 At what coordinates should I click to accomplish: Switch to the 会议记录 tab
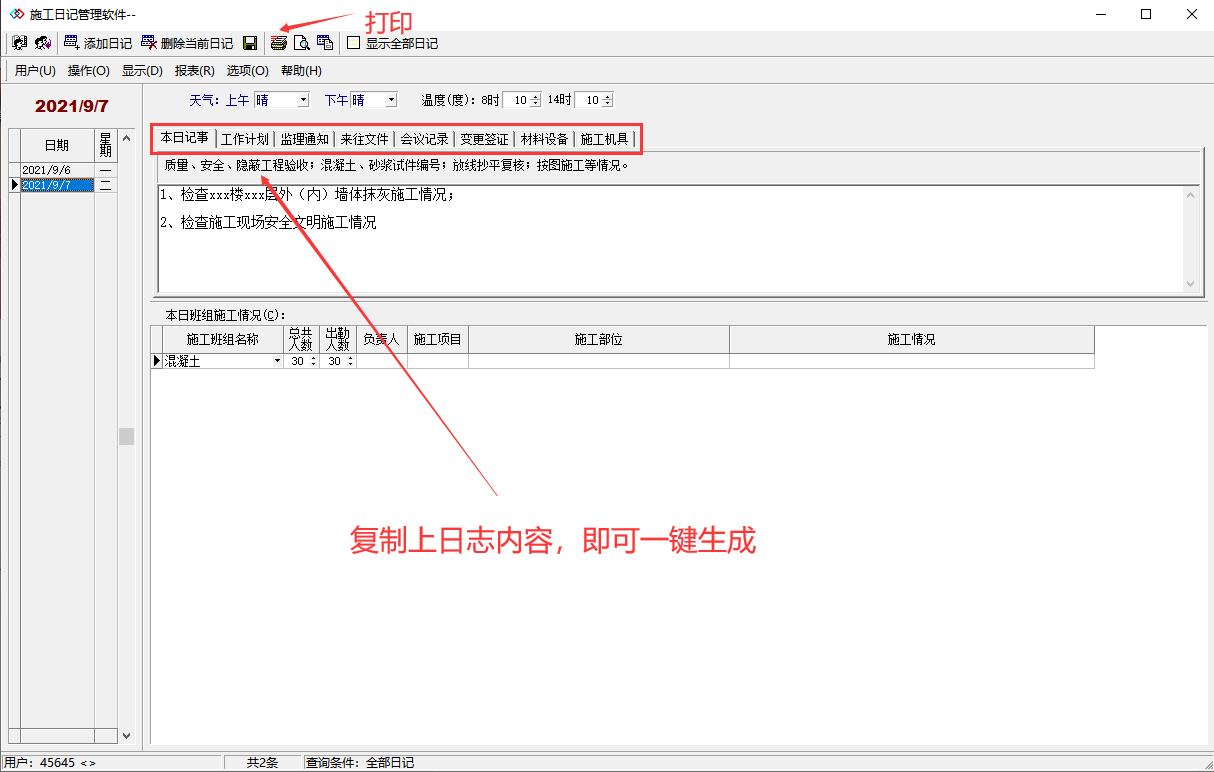click(x=424, y=139)
